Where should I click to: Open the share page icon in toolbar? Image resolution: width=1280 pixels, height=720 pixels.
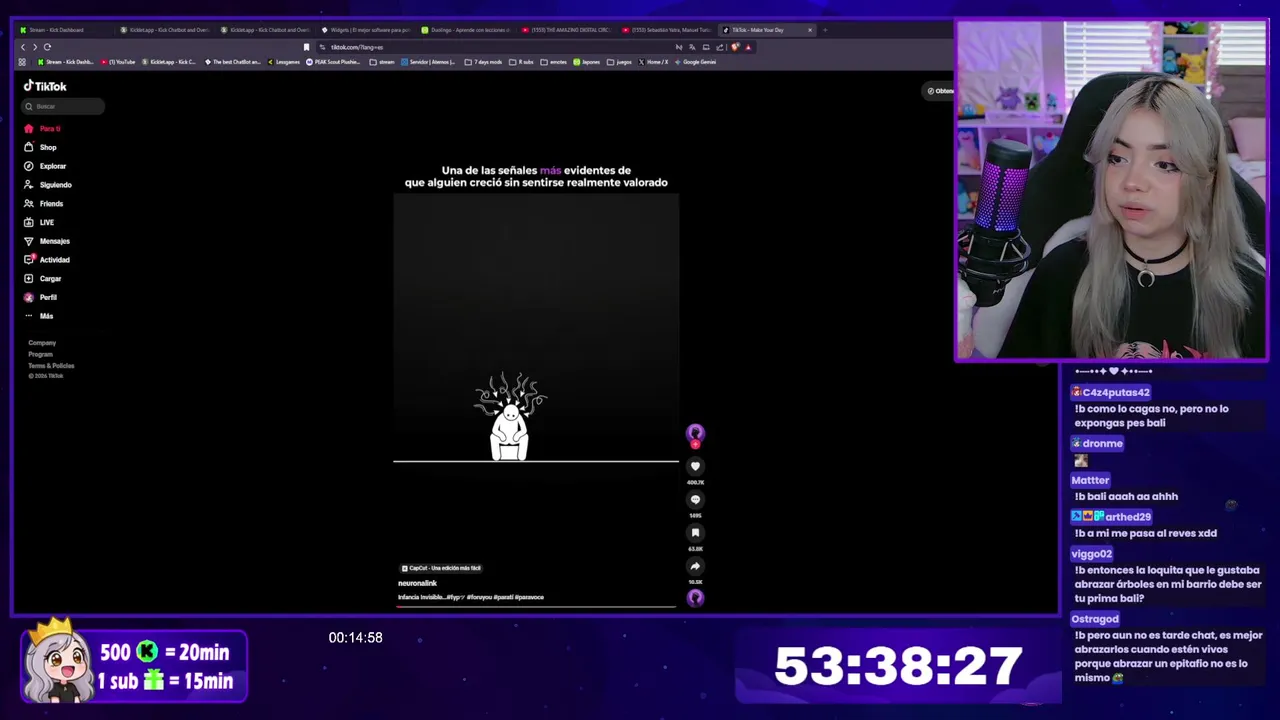(720, 47)
